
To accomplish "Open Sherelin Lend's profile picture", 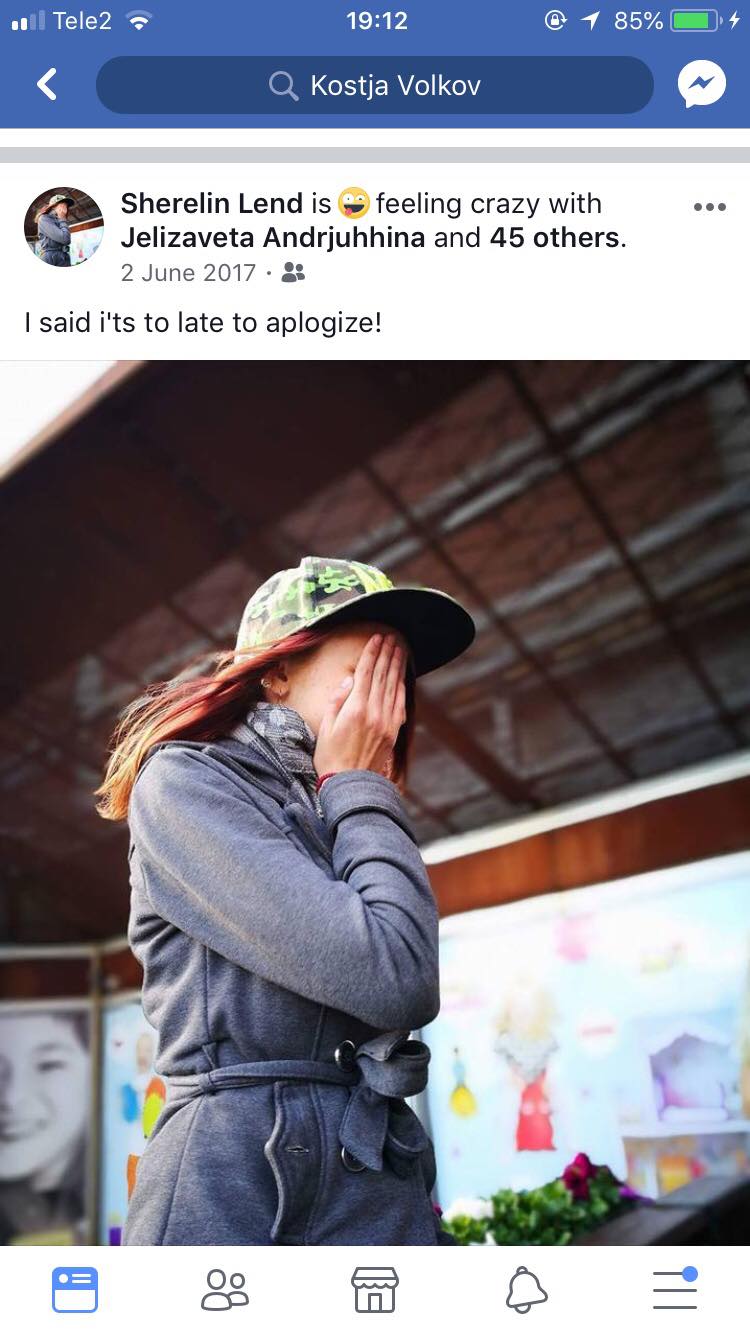I will [x=64, y=226].
